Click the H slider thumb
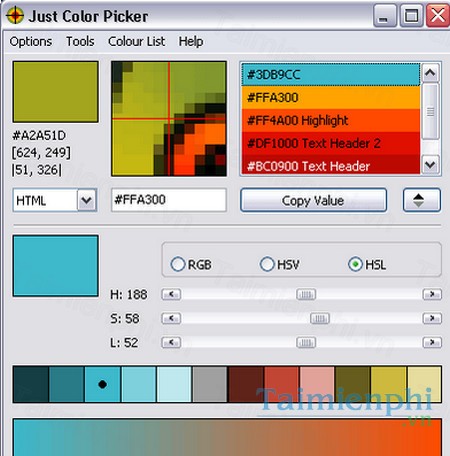Screen dimensions: 450x456 click(x=306, y=294)
